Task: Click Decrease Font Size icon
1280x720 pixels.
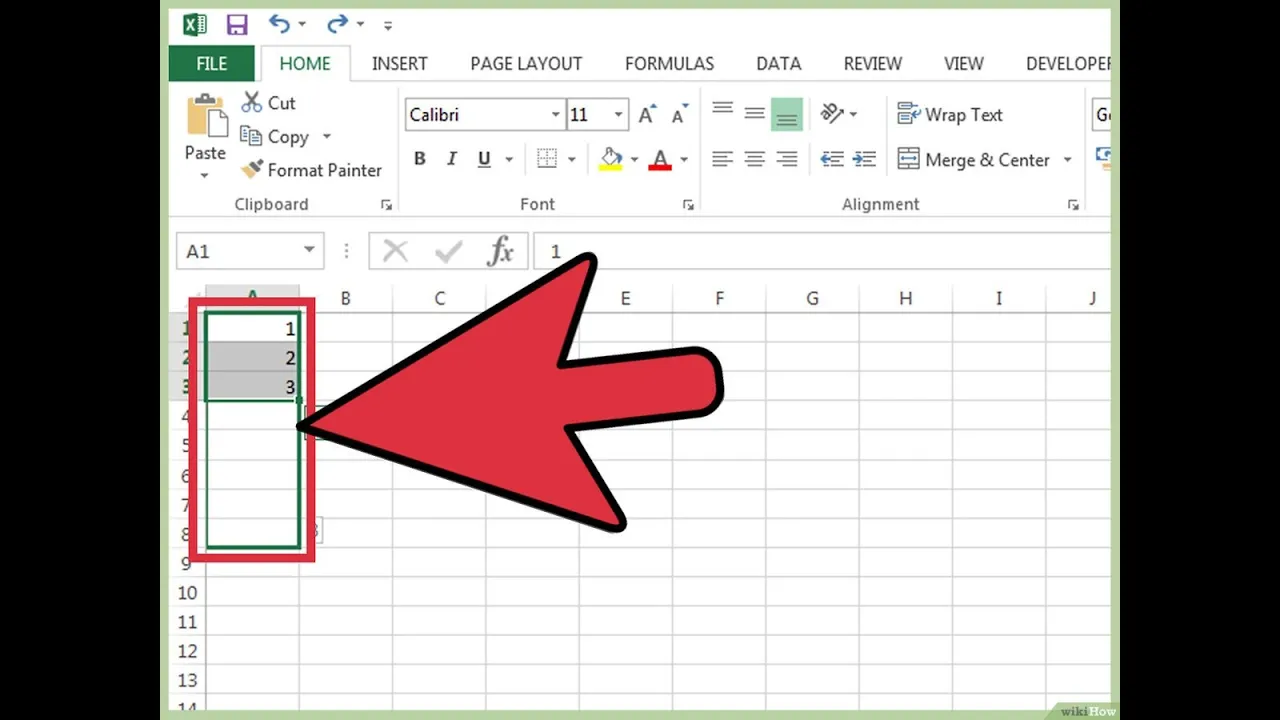Action: [680, 115]
